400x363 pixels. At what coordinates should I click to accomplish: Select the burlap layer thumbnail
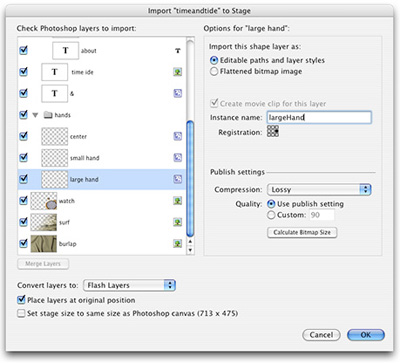(44, 244)
